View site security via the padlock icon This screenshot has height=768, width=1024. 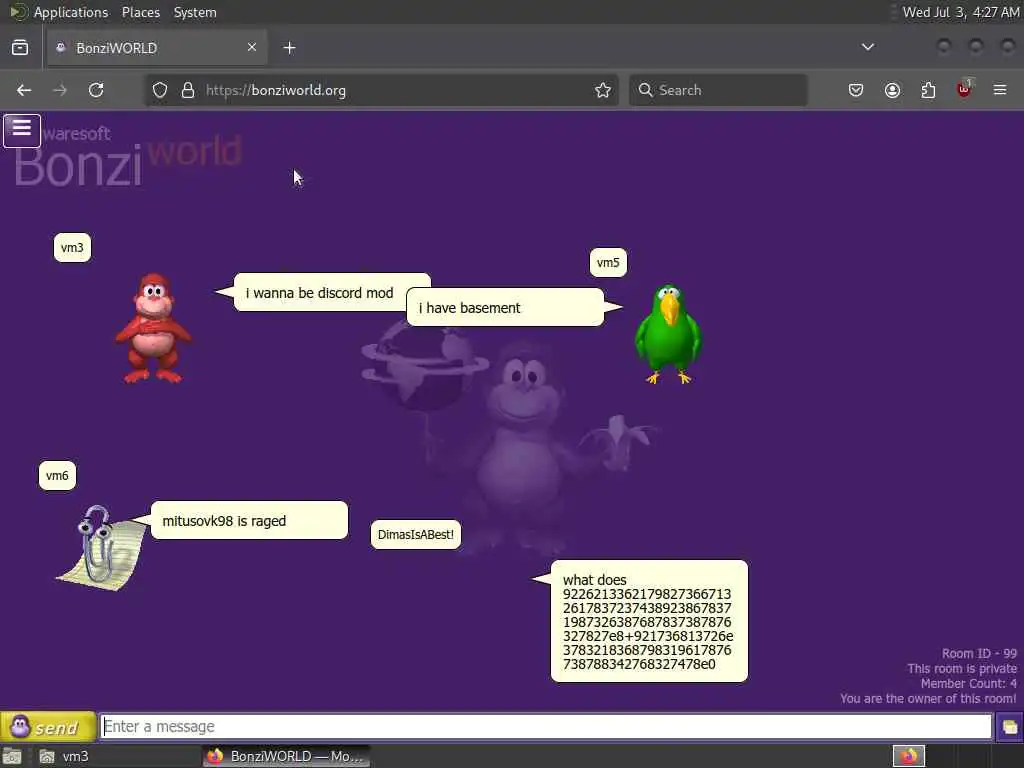pos(188,90)
